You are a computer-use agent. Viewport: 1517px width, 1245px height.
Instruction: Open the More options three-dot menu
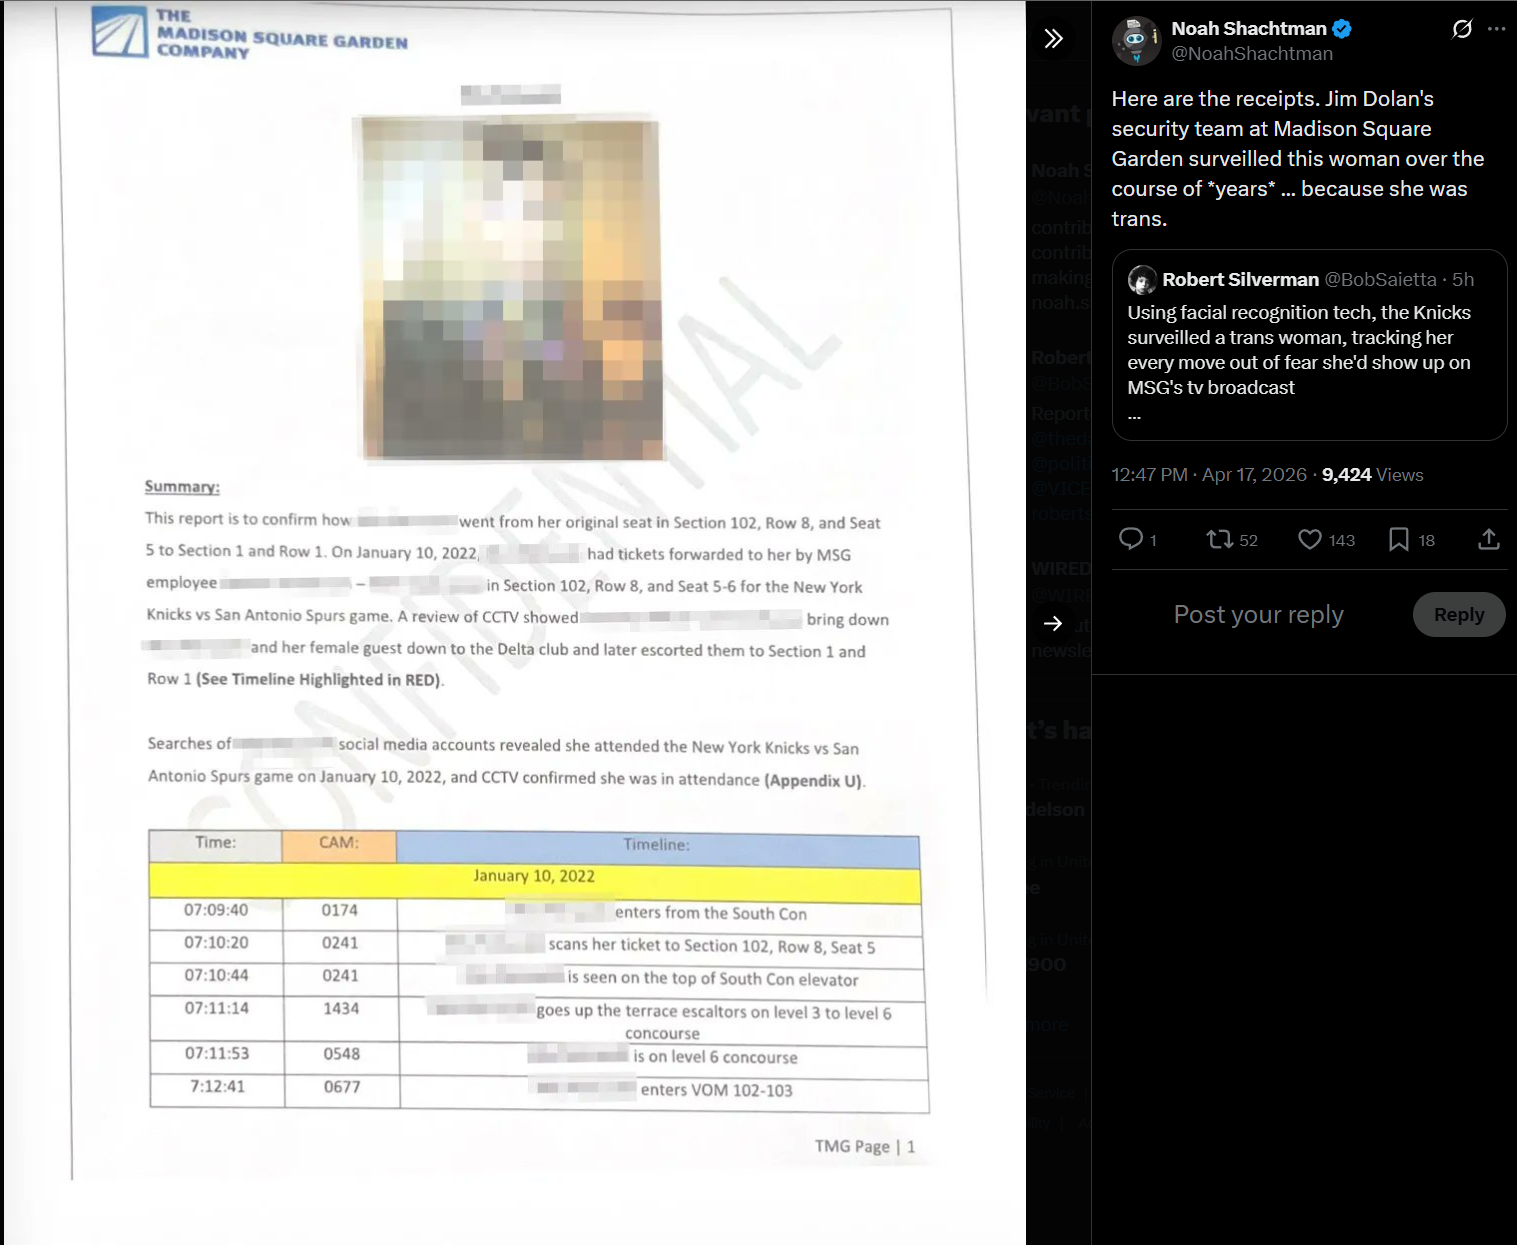1496,29
